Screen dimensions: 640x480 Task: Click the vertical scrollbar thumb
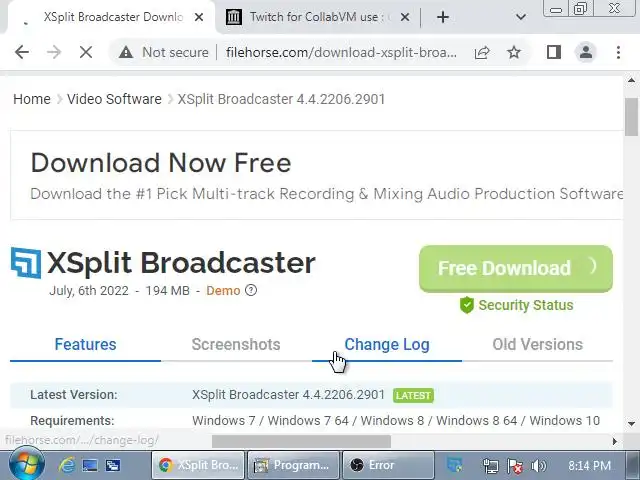point(631,117)
